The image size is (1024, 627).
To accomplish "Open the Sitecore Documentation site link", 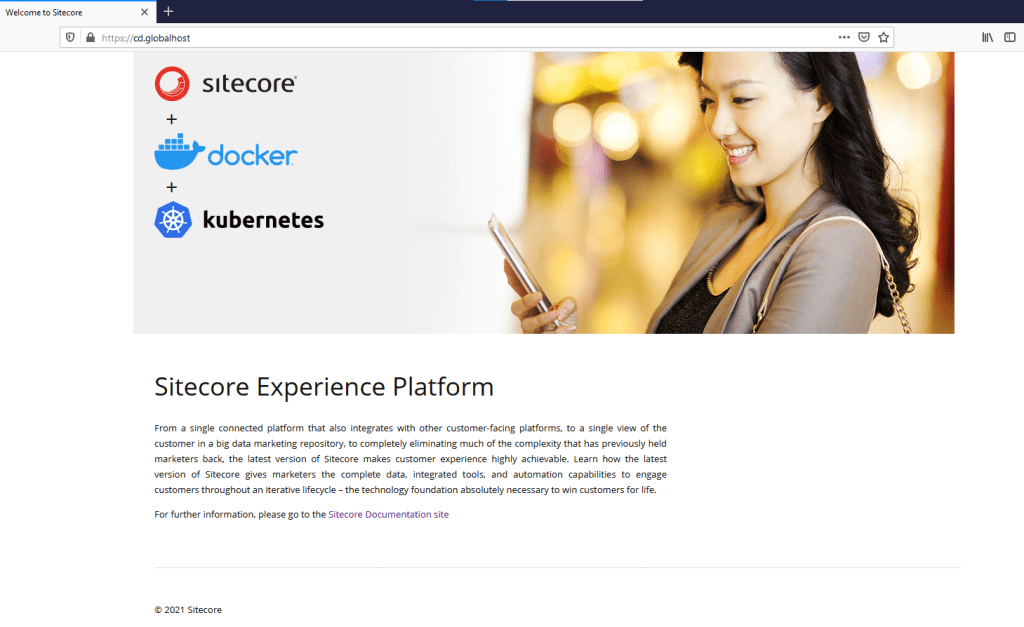I will pyautogui.click(x=388, y=513).
